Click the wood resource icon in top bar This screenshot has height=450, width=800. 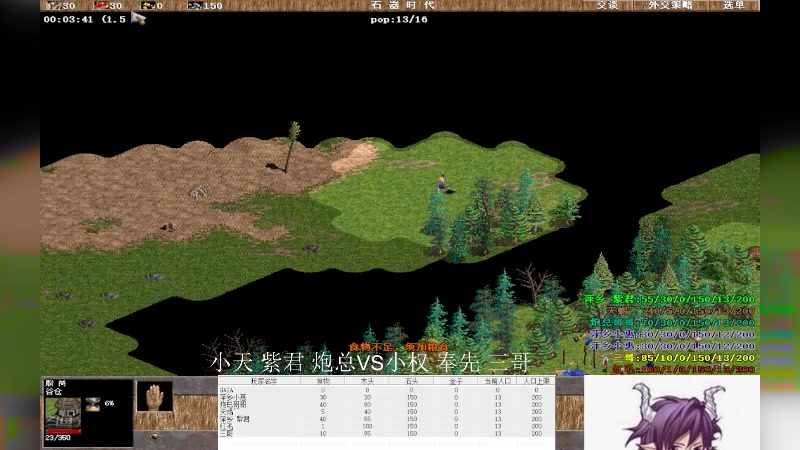(54, 6)
